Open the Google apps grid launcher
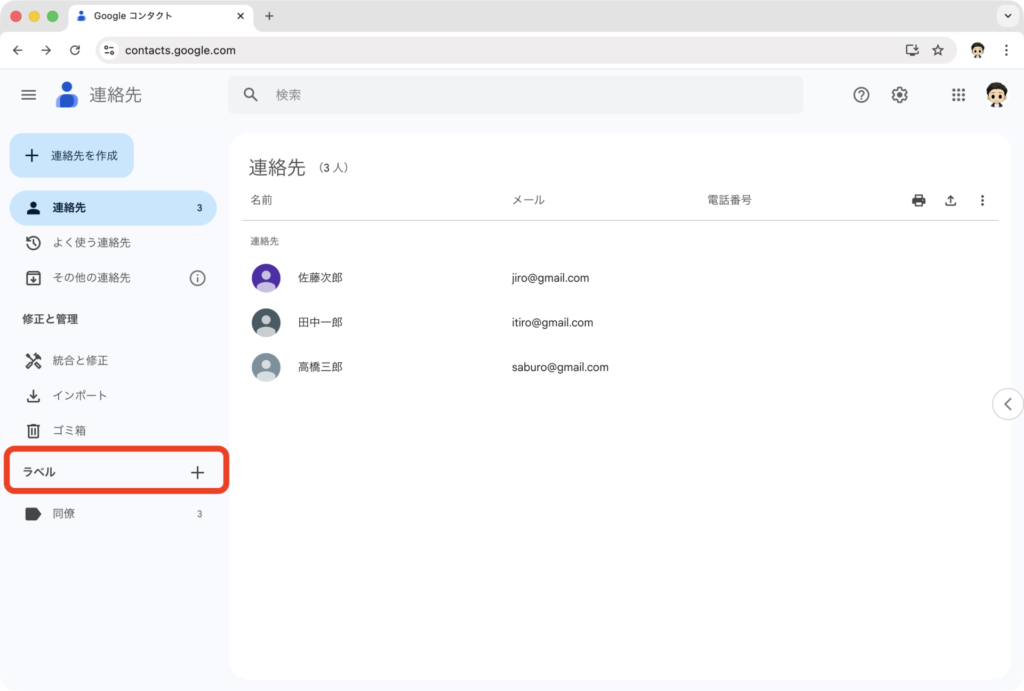The width and height of the screenshot is (1024, 691). [958, 95]
